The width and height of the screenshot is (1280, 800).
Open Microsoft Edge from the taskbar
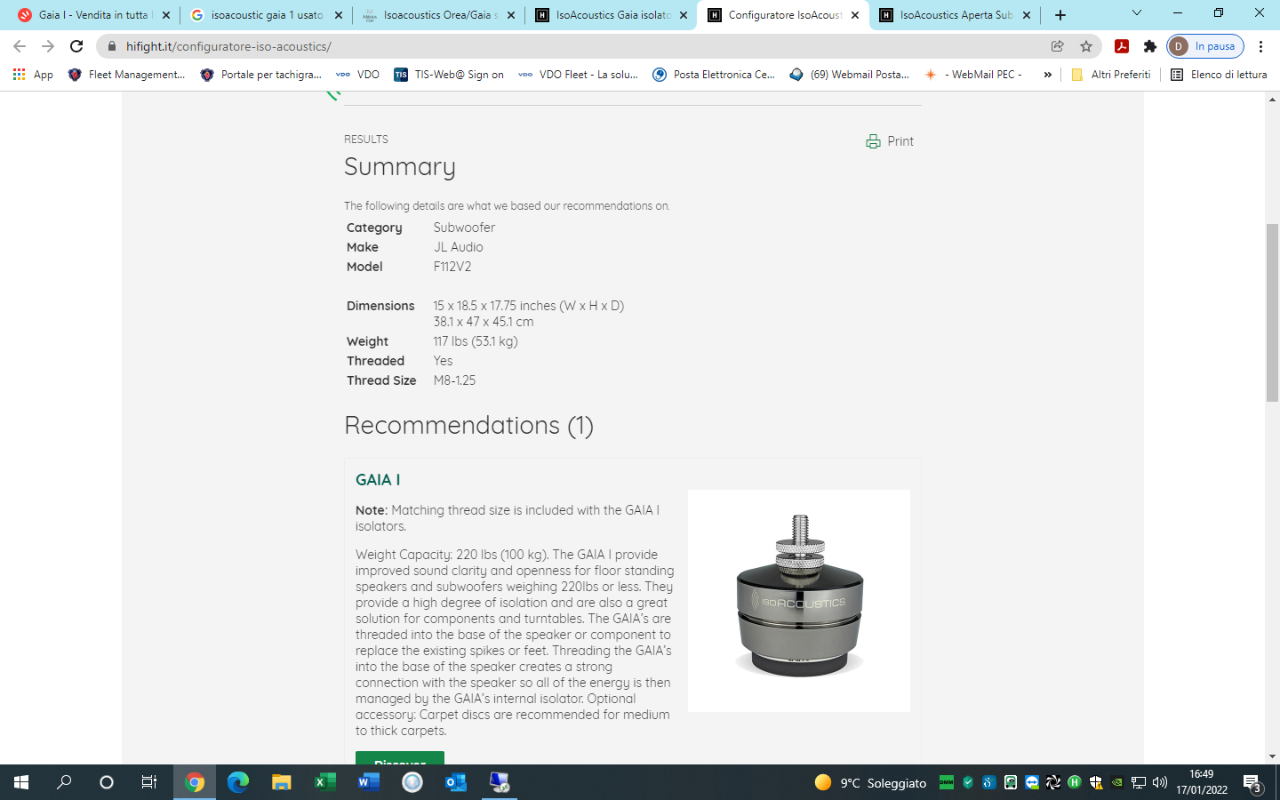point(238,782)
